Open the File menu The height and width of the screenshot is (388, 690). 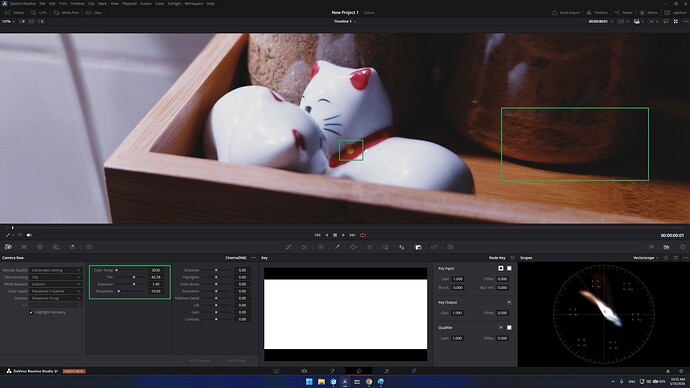(42, 4)
